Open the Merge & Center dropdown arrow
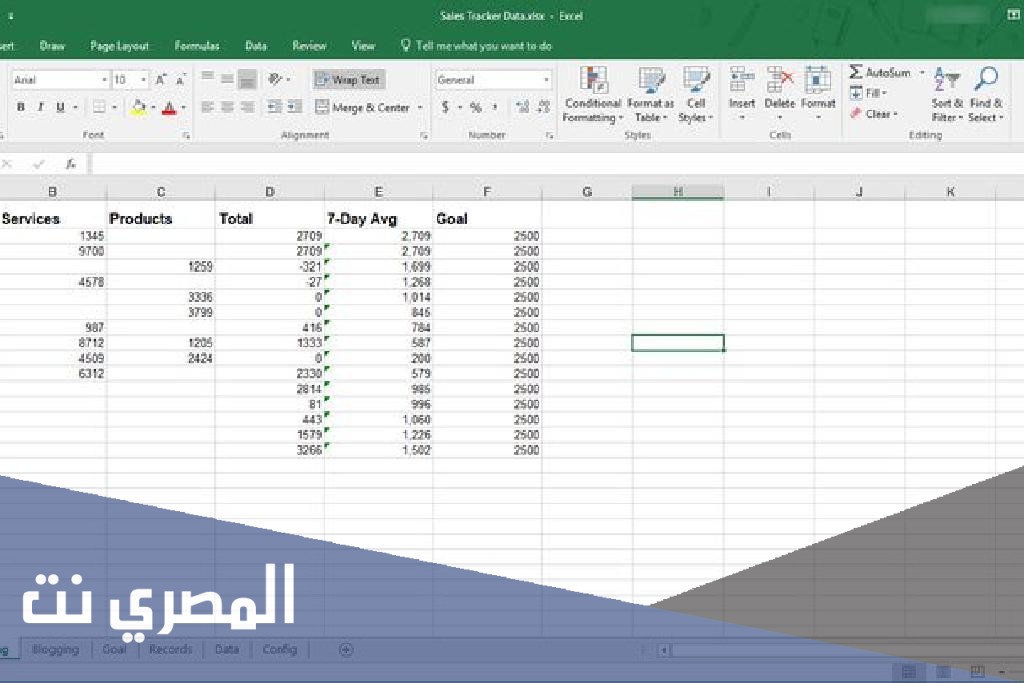The width and height of the screenshot is (1024, 683). pos(420,108)
